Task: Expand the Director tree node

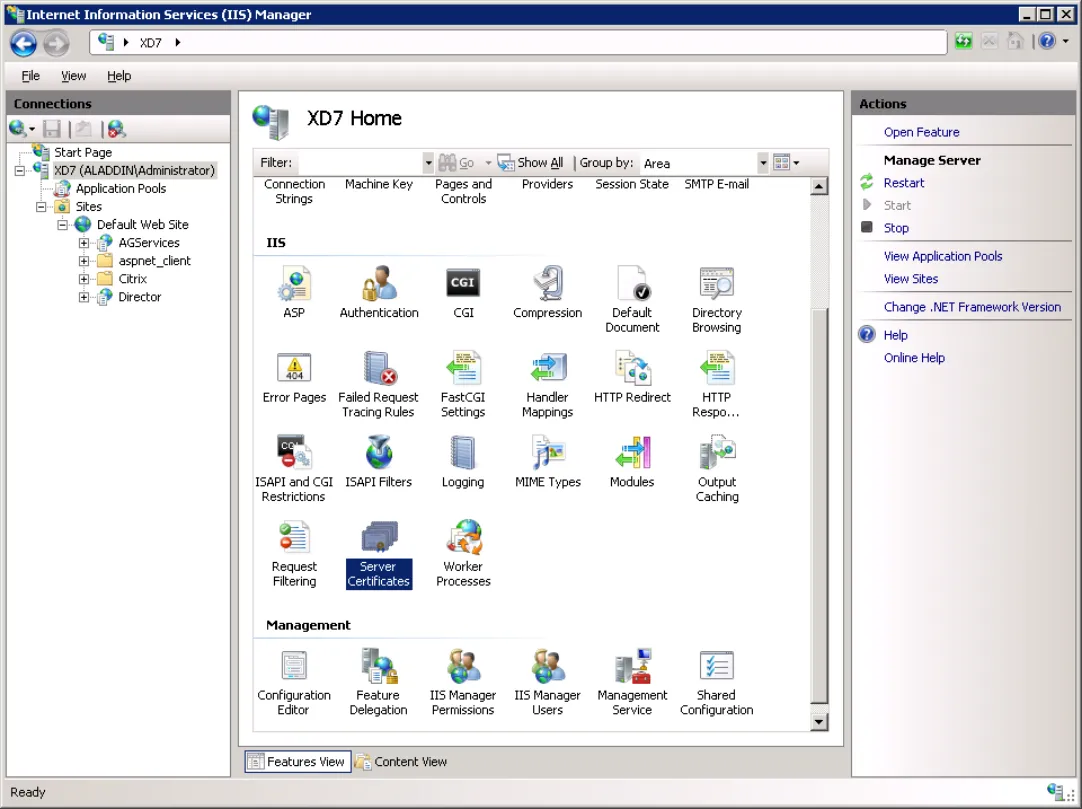Action: [x=83, y=298]
